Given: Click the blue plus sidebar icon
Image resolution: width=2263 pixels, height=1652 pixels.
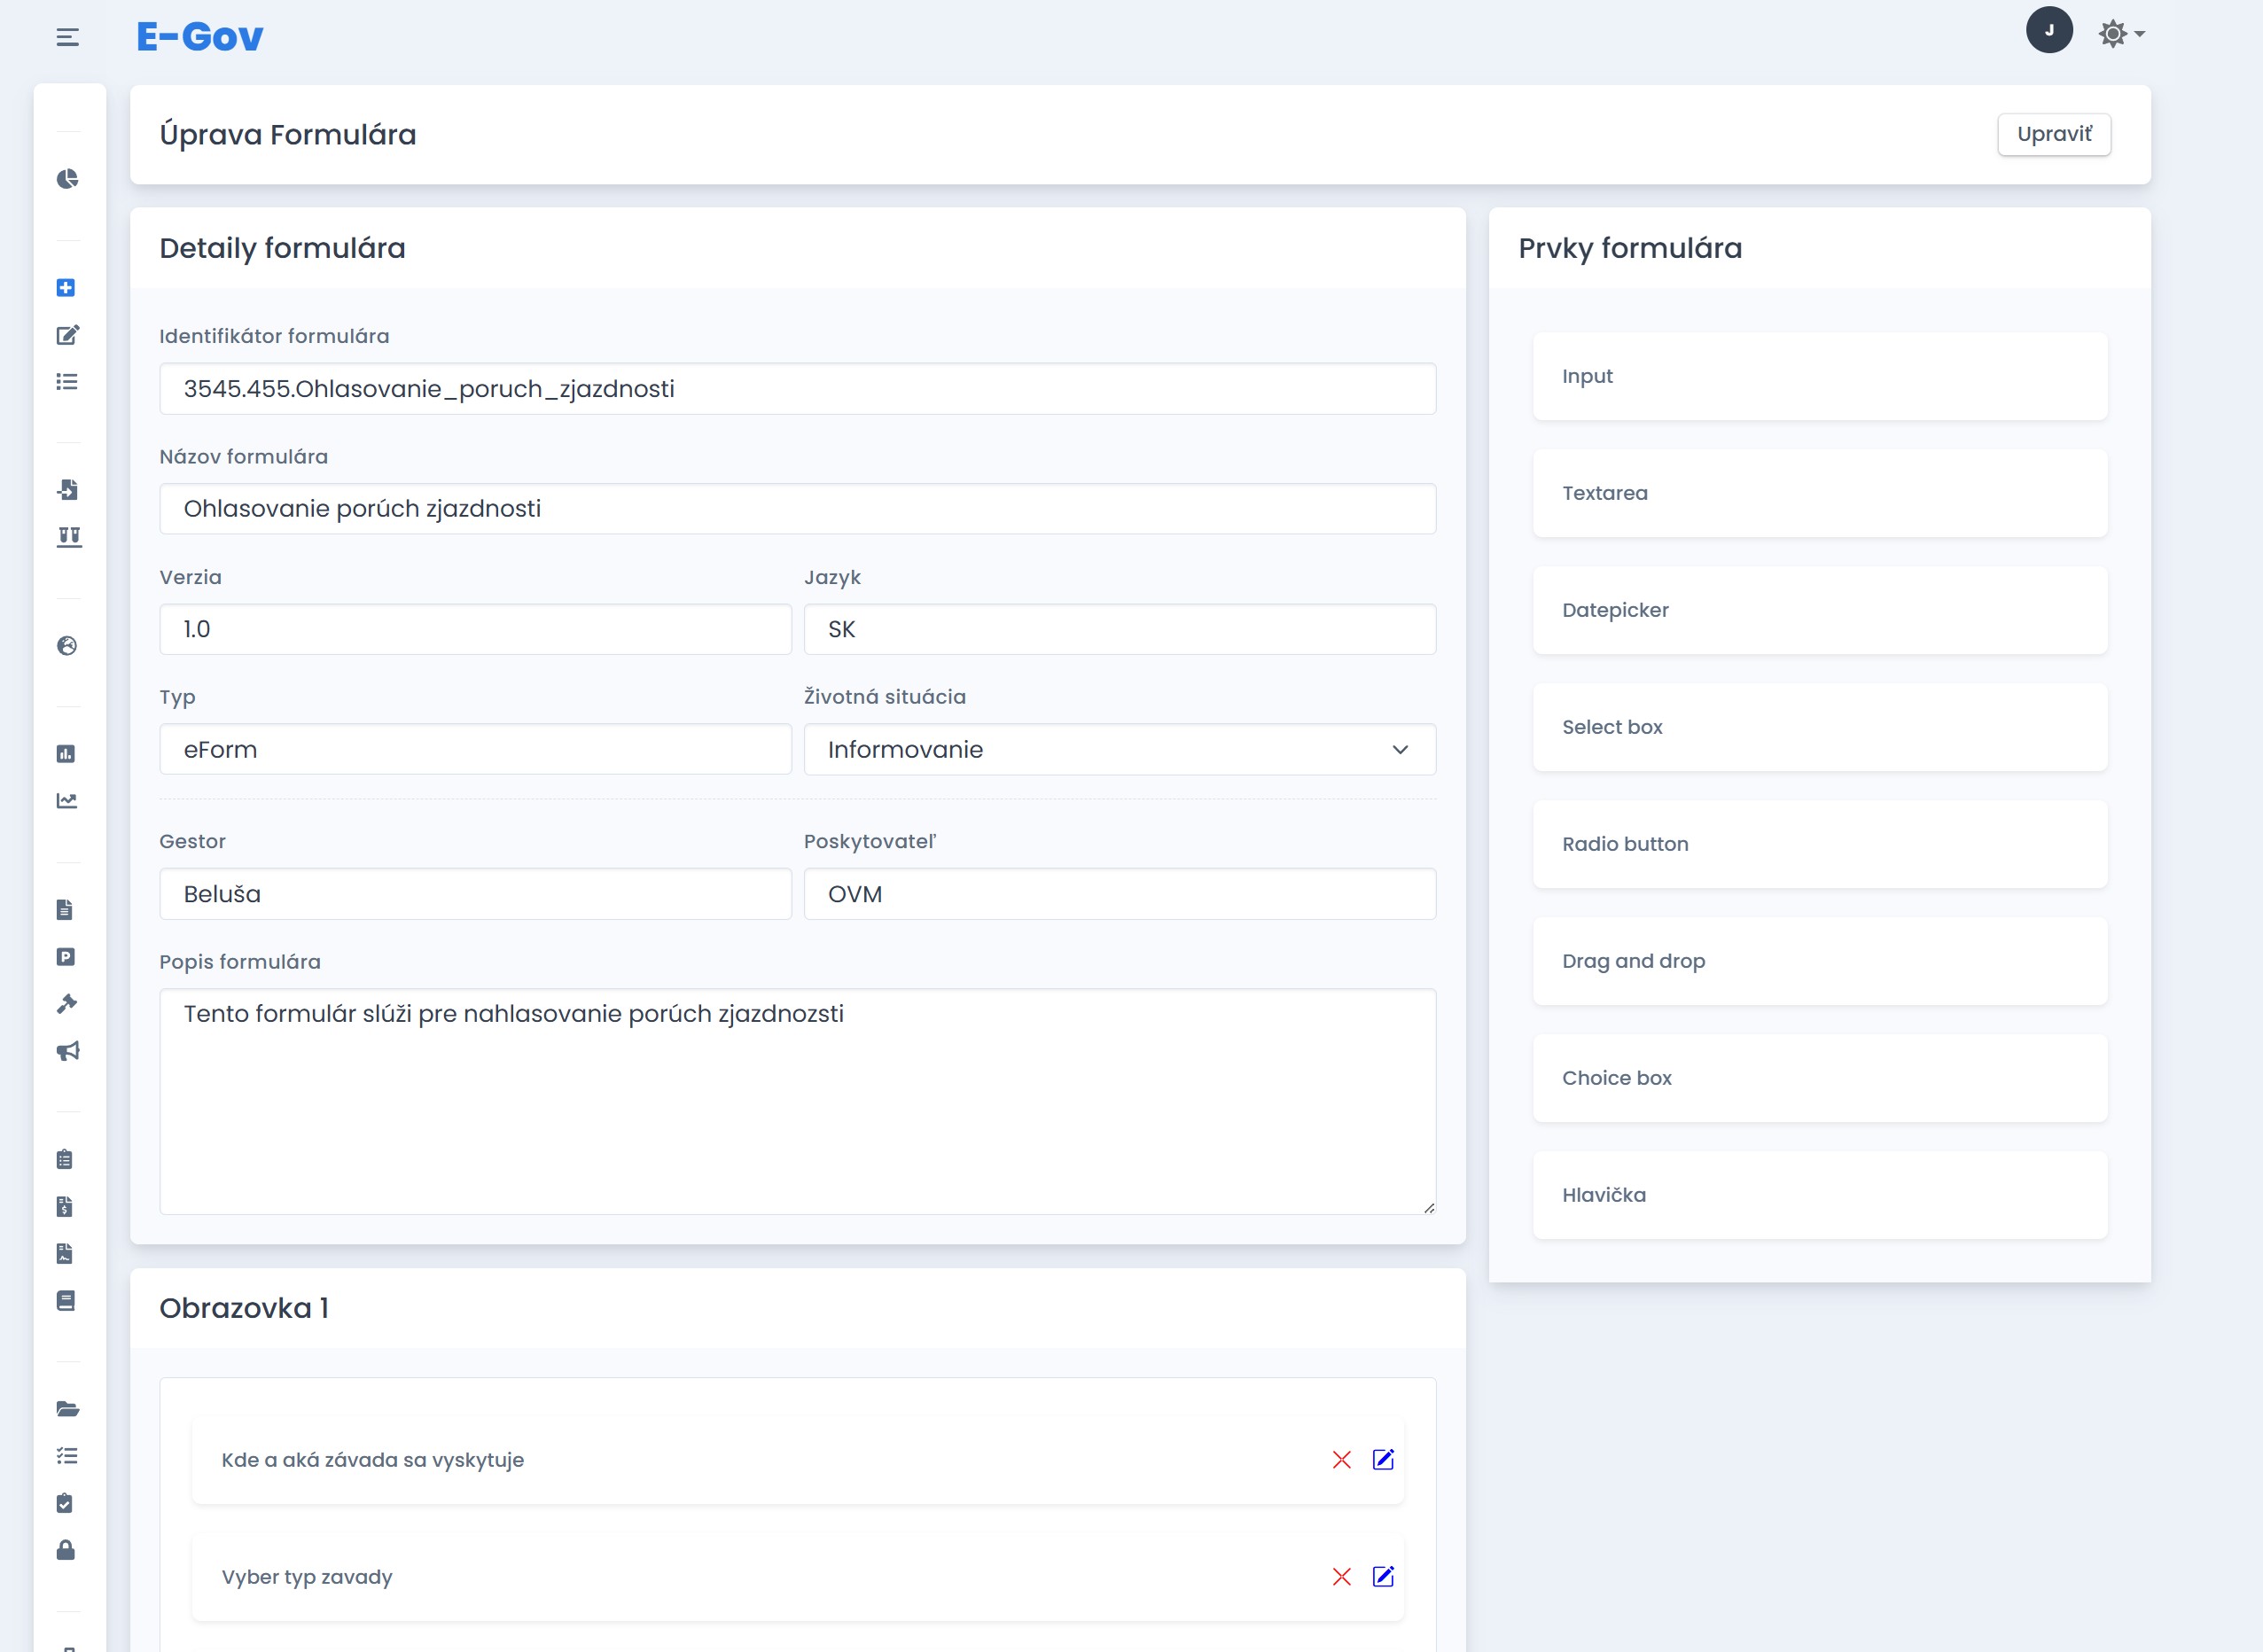Looking at the screenshot, I should [x=66, y=288].
